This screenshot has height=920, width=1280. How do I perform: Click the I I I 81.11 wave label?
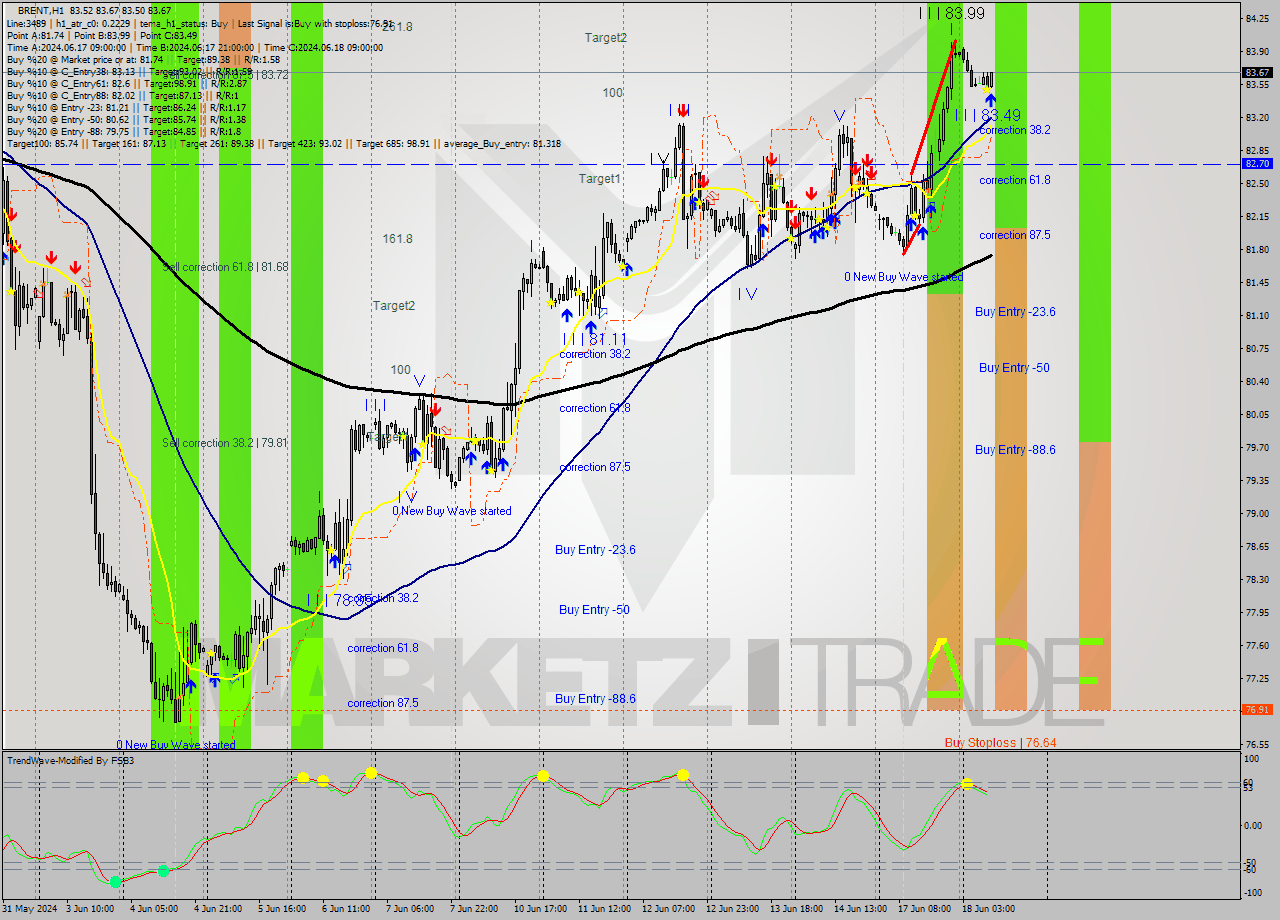pyautogui.click(x=594, y=340)
